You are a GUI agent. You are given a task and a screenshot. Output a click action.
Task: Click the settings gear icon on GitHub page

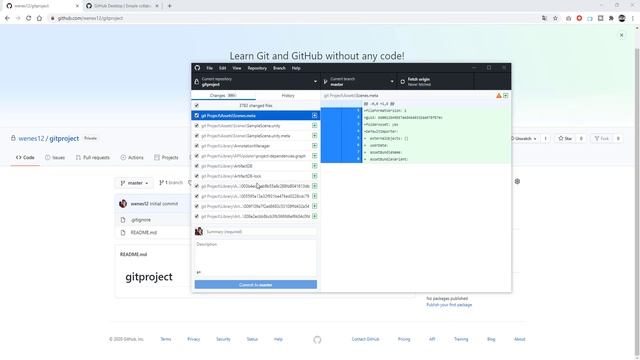click(517, 181)
